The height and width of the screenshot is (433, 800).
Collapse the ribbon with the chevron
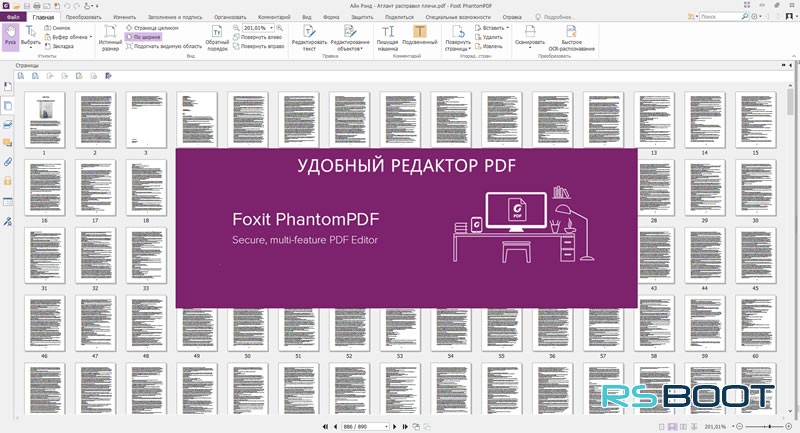[794, 56]
